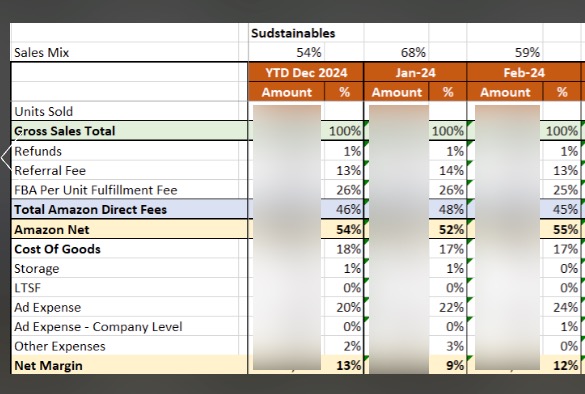585x394 pixels.
Task: Select Other Expenses 2% in YTD column
Action: (x=352, y=346)
